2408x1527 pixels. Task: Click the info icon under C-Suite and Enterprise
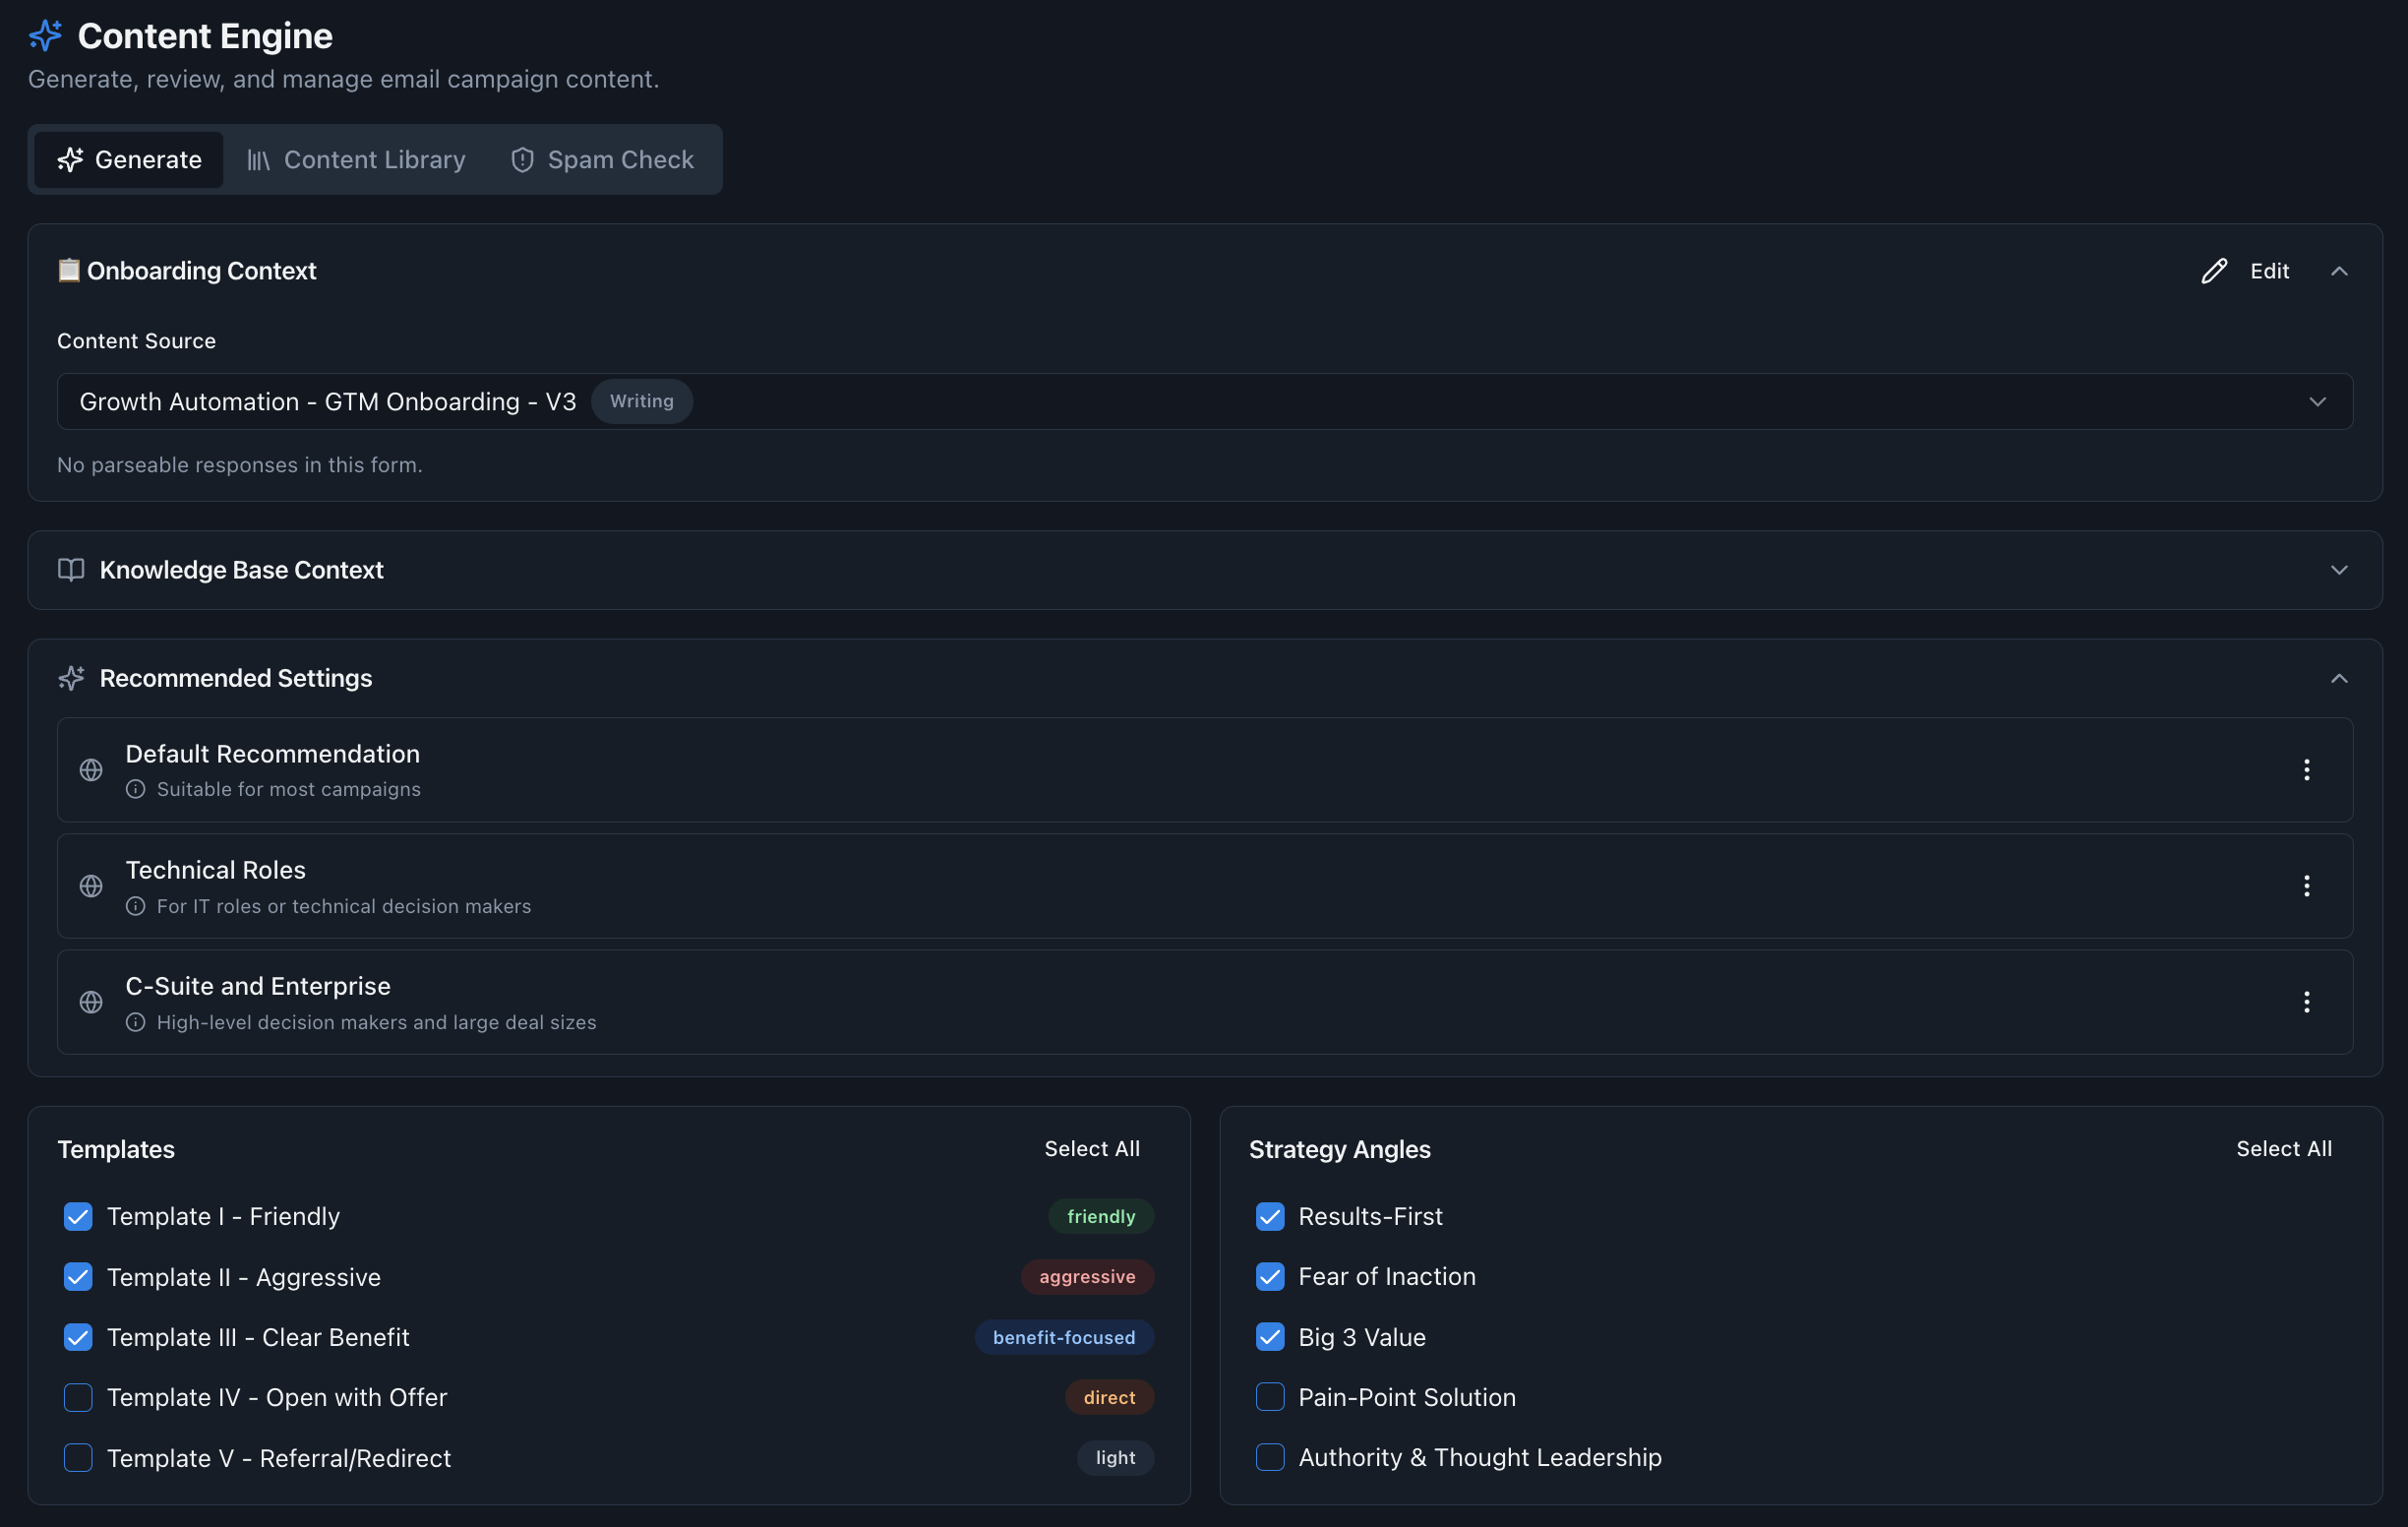point(135,1022)
